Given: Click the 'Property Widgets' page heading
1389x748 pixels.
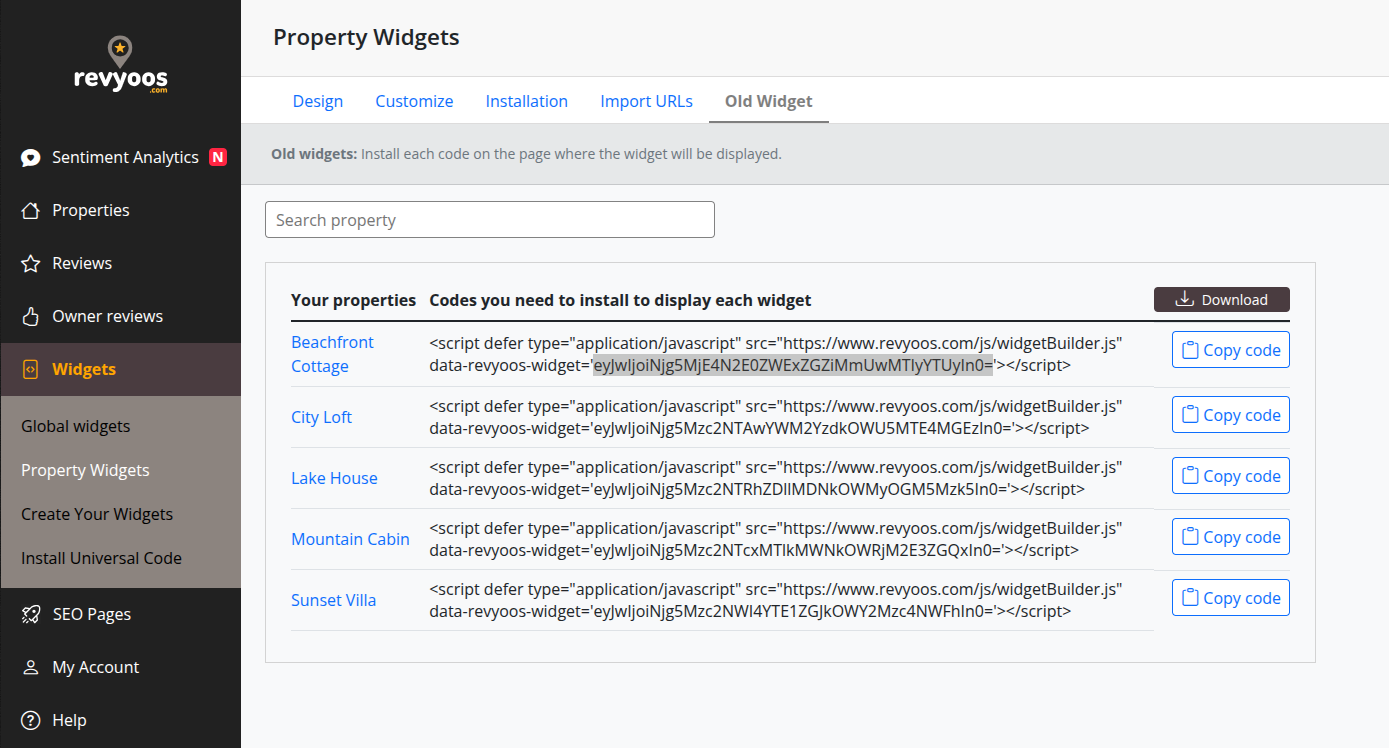Looking at the screenshot, I should point(366,38).
